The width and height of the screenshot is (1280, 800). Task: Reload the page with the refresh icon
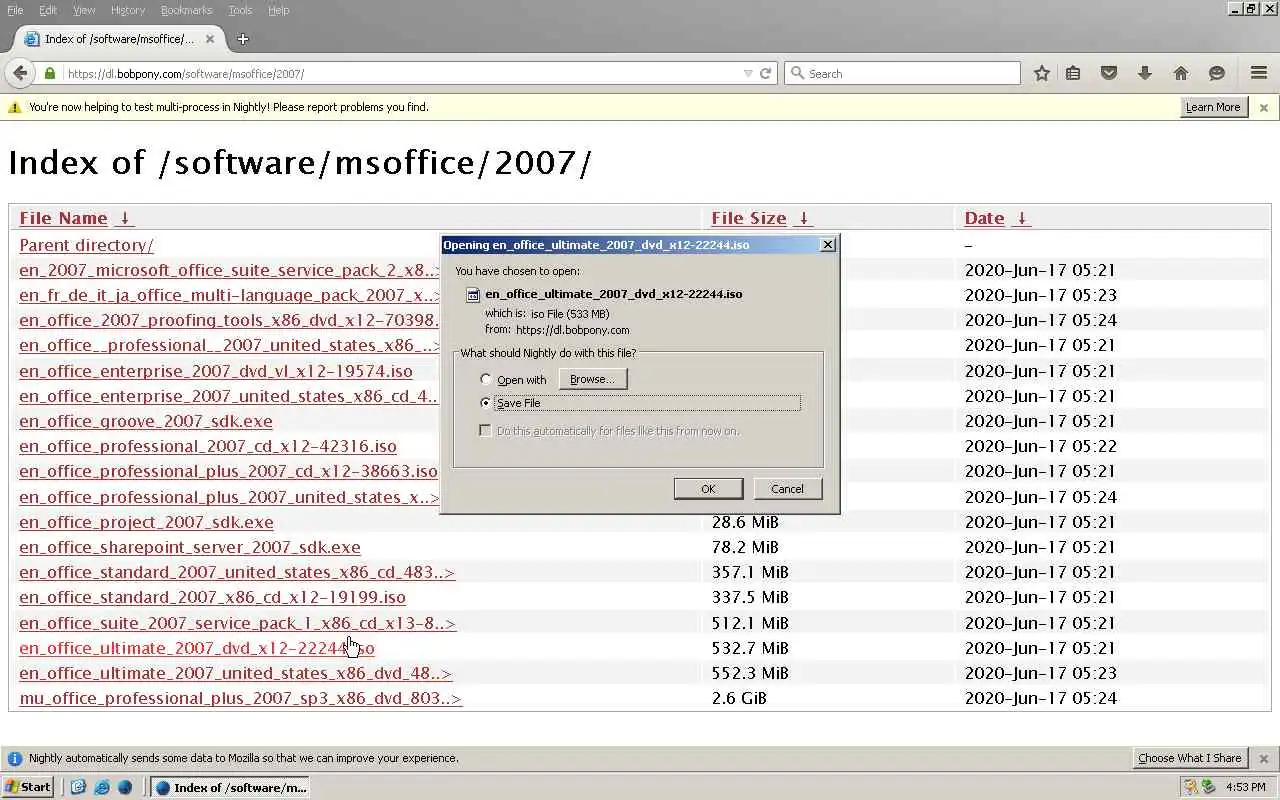click(x=765, y=73)
